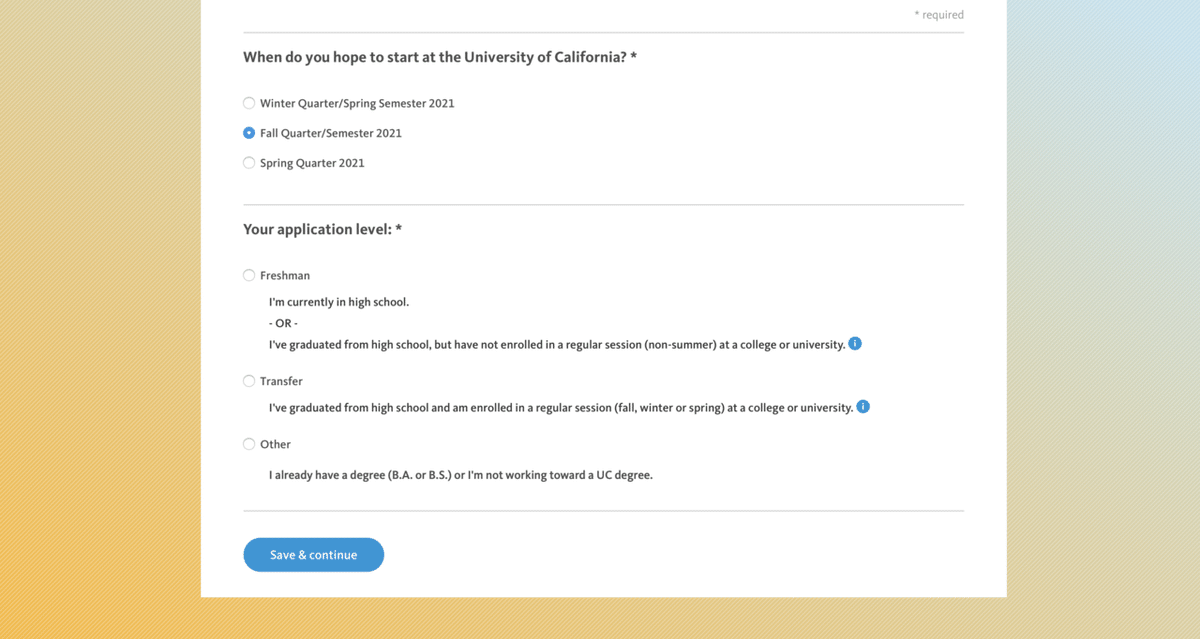Click the "Your application level" heading
1200x639 pixels.
click(x=322, y=229)
